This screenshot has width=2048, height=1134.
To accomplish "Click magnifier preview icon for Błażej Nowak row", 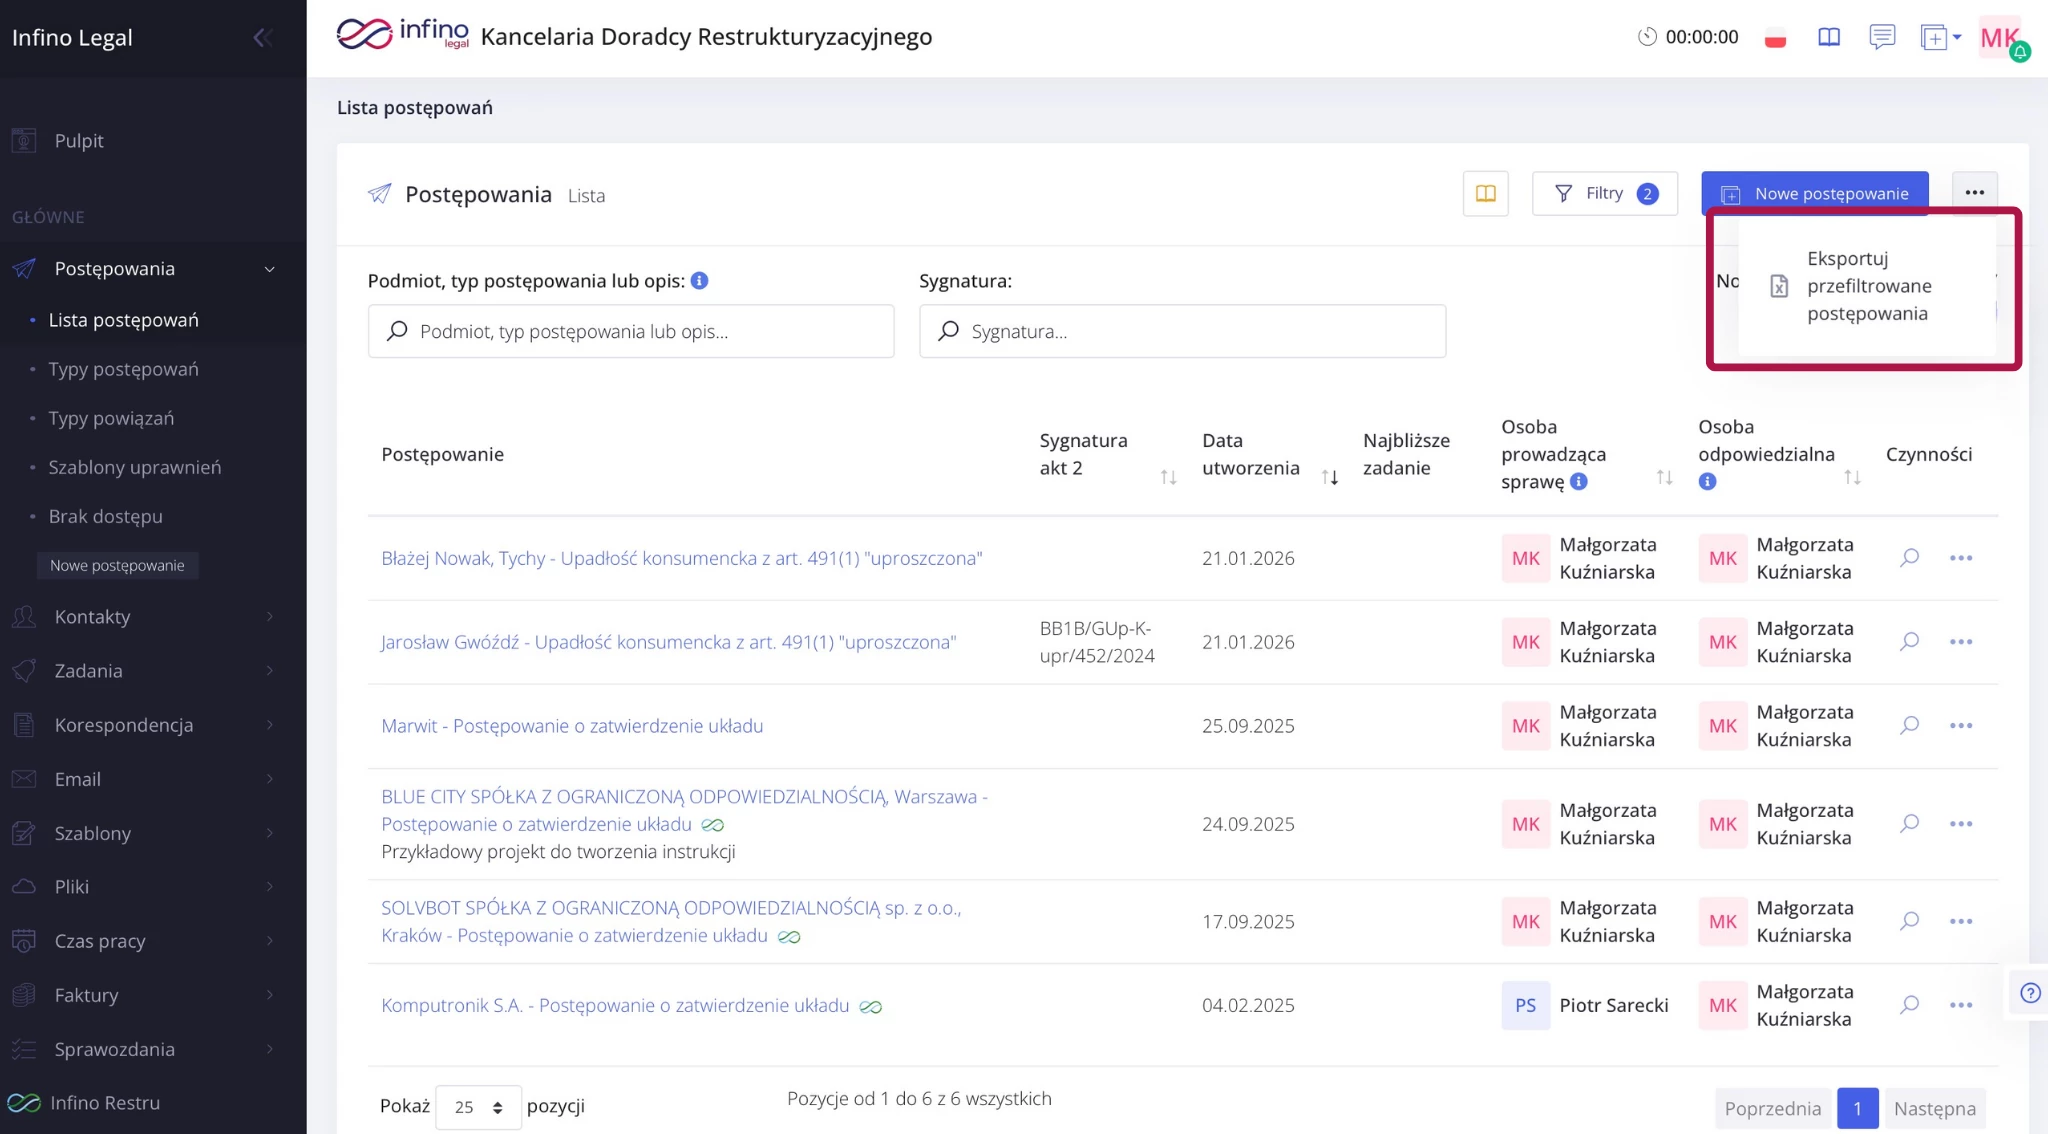I will [1909, 557].
